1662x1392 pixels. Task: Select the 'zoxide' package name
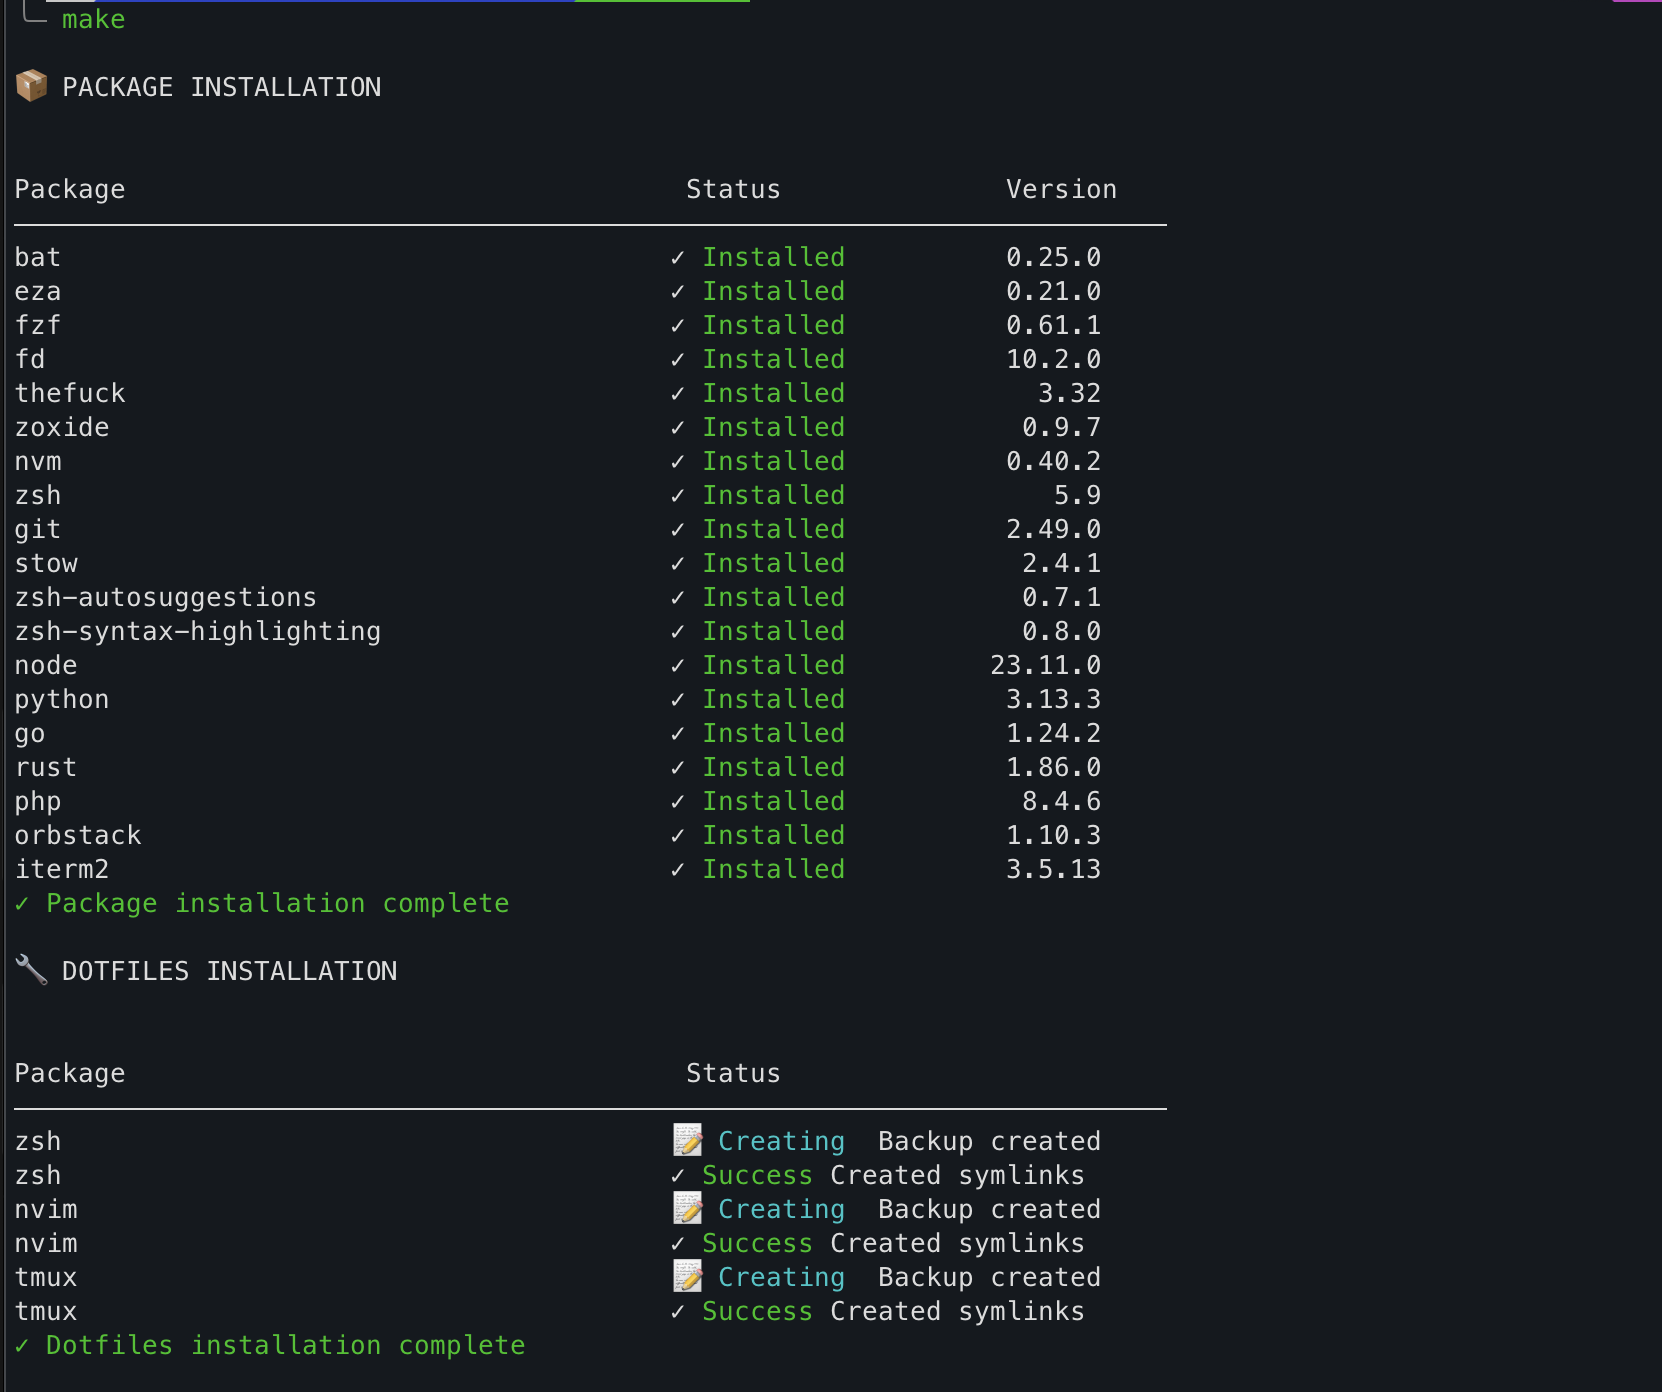coord(62,427)
